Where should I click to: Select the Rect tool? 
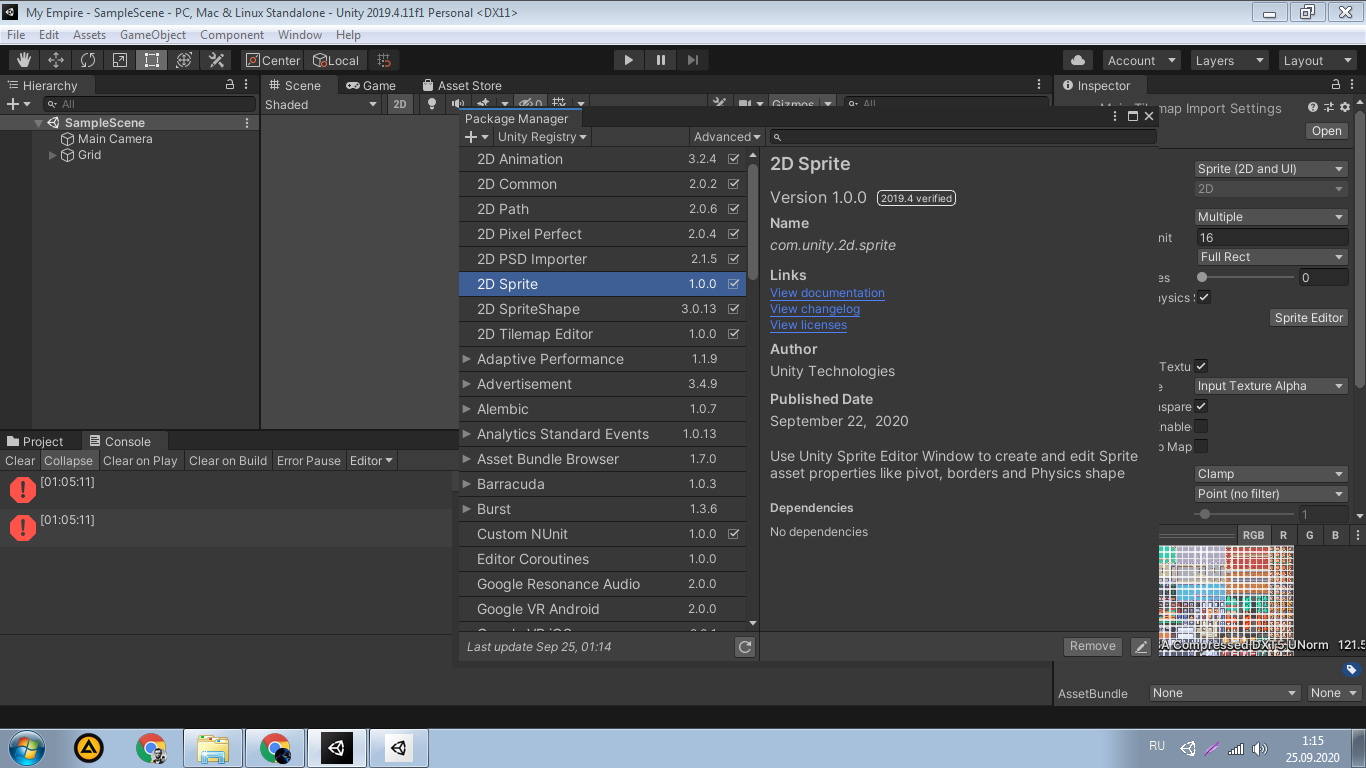152,60
